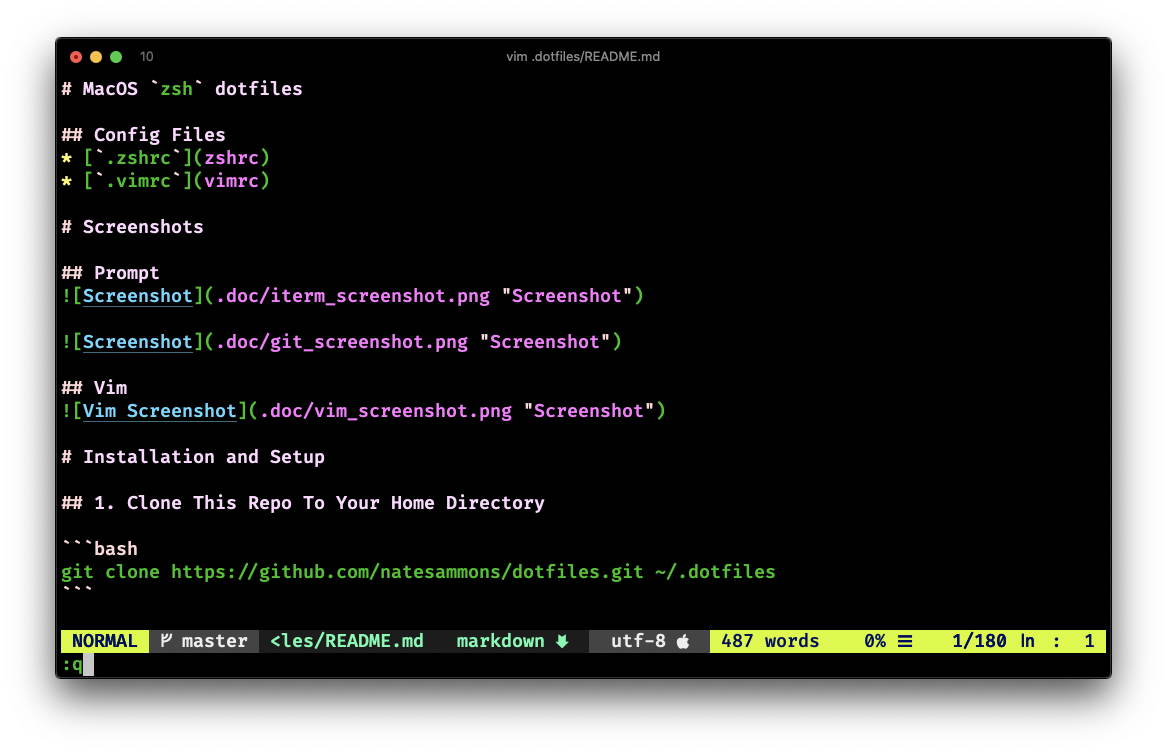Click the 1/180 line position indicator
The width and height of the screenshot is (1167, 752).
tap(979, 641)
